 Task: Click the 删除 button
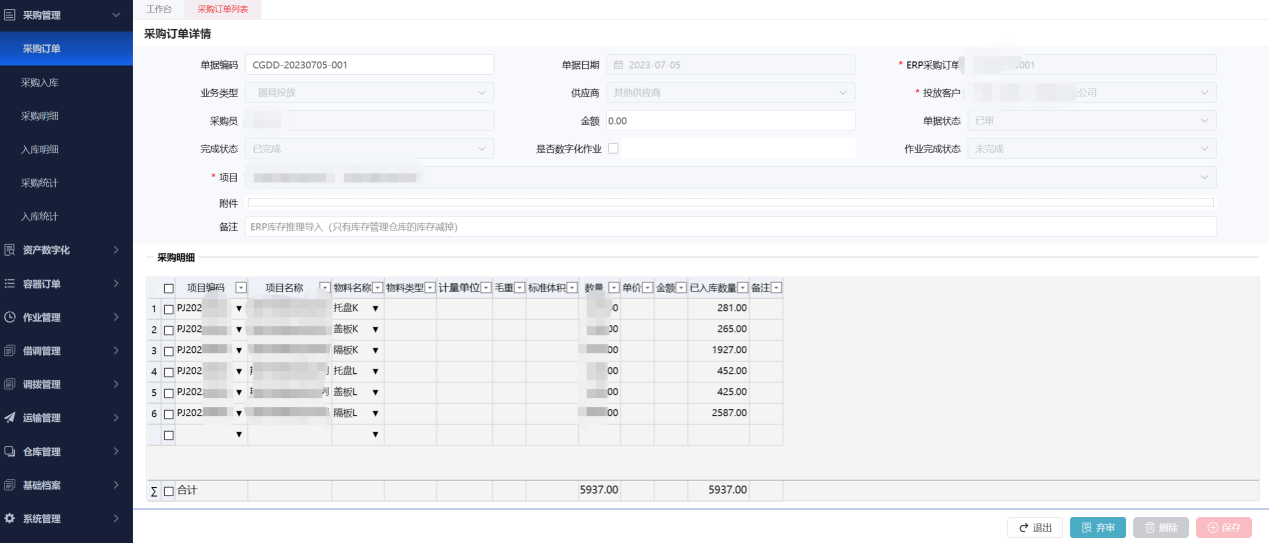coord(1161,528)
